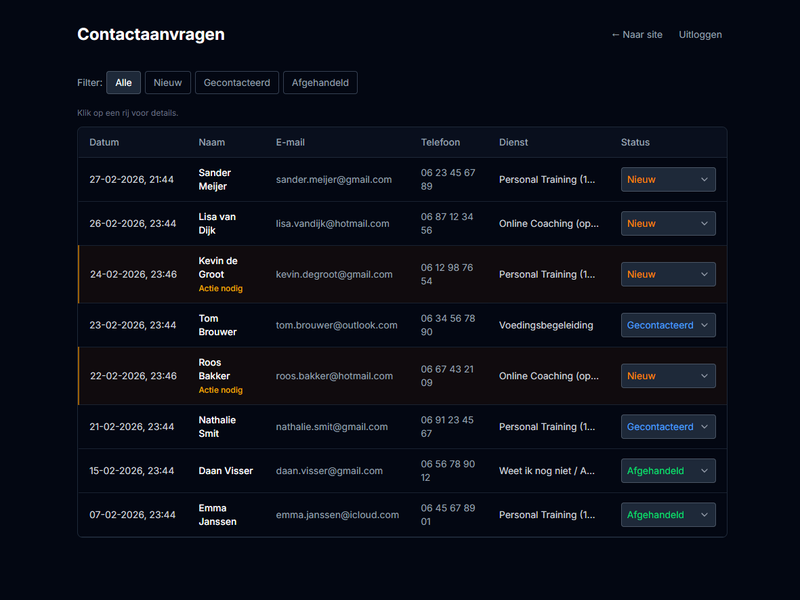Click email nathalie.smit@gmail.com
This screenshot has width=800, height=600.
coord(332,427)
